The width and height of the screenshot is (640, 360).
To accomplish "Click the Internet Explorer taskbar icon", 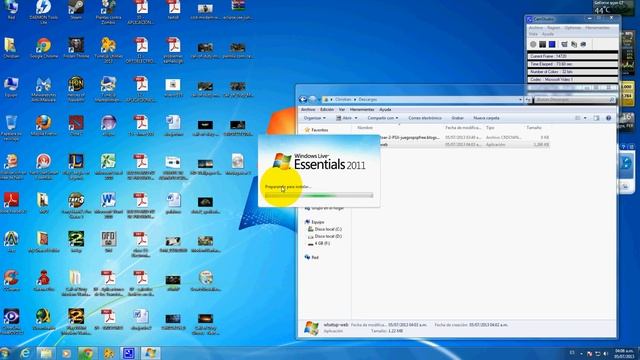I will click(x=25, y=353).
